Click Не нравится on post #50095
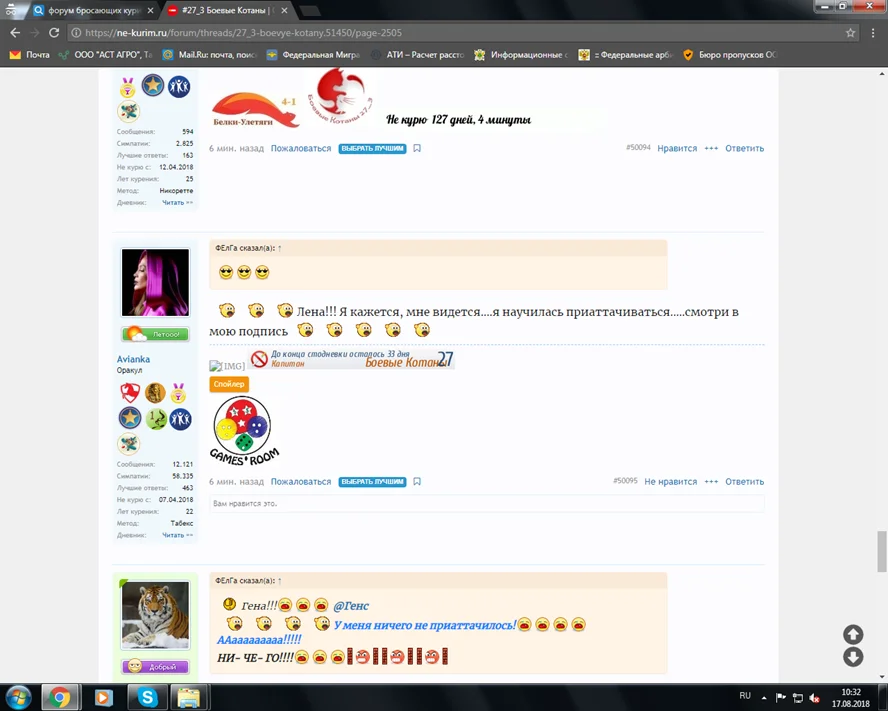 tap(671, 482)
